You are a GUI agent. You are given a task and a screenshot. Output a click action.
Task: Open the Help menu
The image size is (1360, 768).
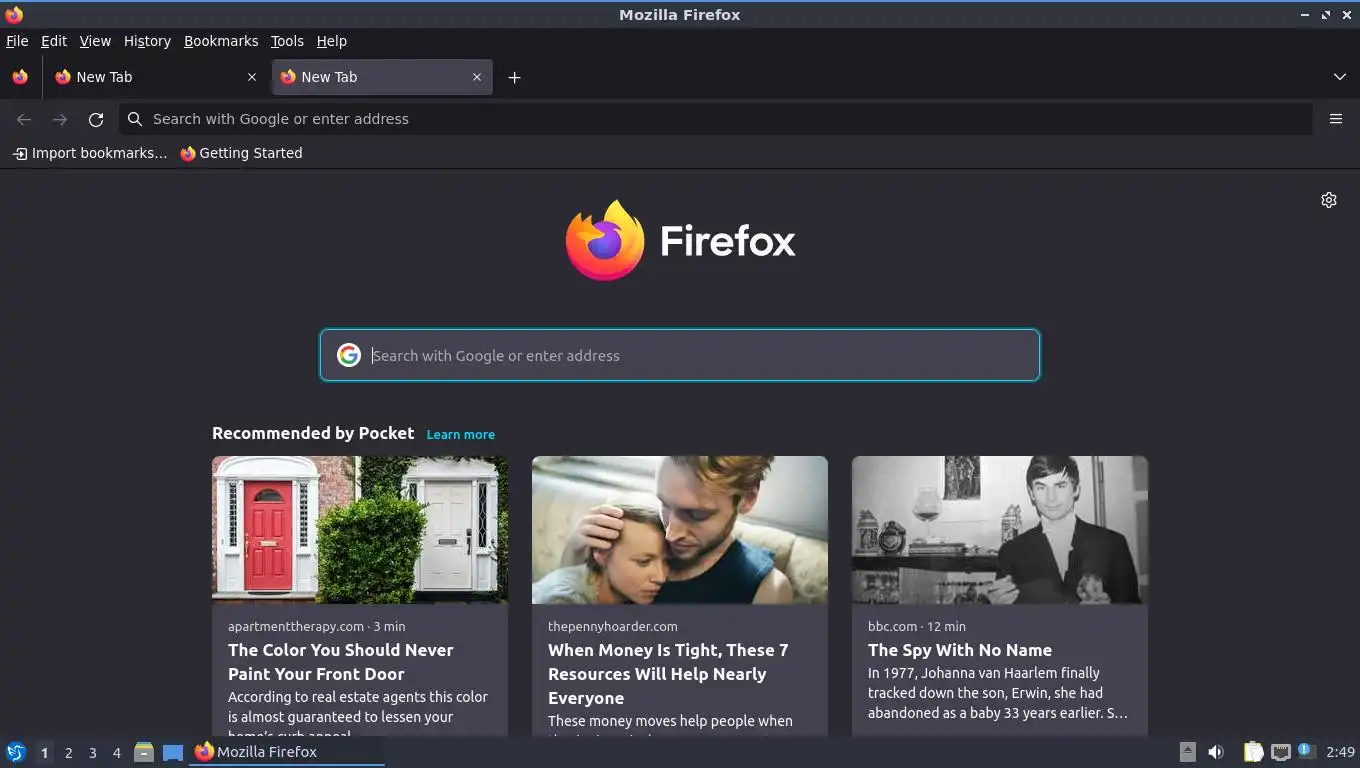(331, 41)
